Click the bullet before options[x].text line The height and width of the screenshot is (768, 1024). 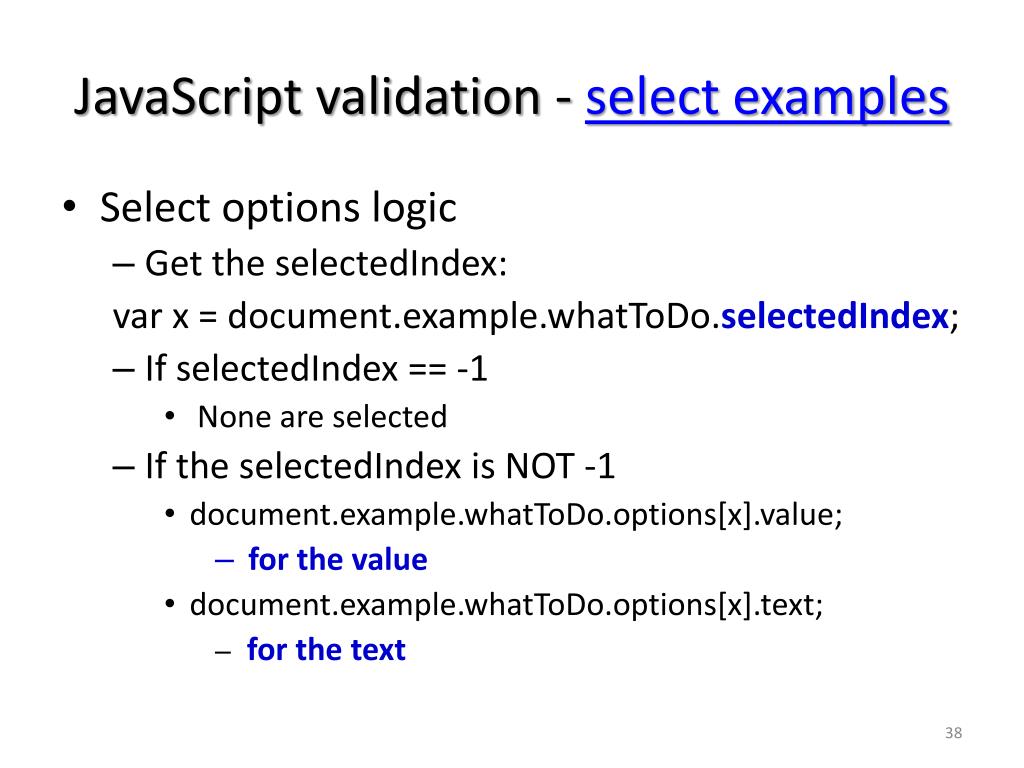(170, 604)
